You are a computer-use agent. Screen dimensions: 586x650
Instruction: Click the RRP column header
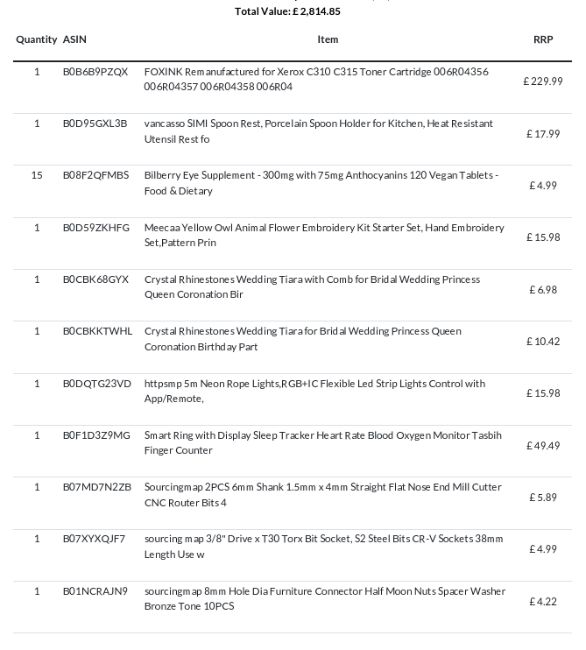(x=543, y=40)
